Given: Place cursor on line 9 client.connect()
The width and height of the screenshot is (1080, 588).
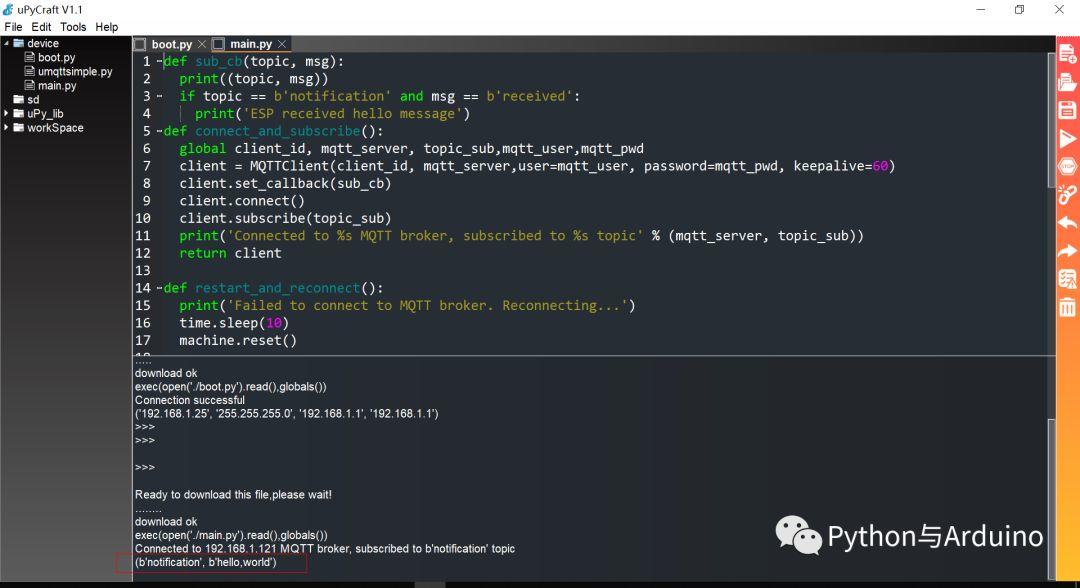Looking at the screenshot, I should [242, 201].
